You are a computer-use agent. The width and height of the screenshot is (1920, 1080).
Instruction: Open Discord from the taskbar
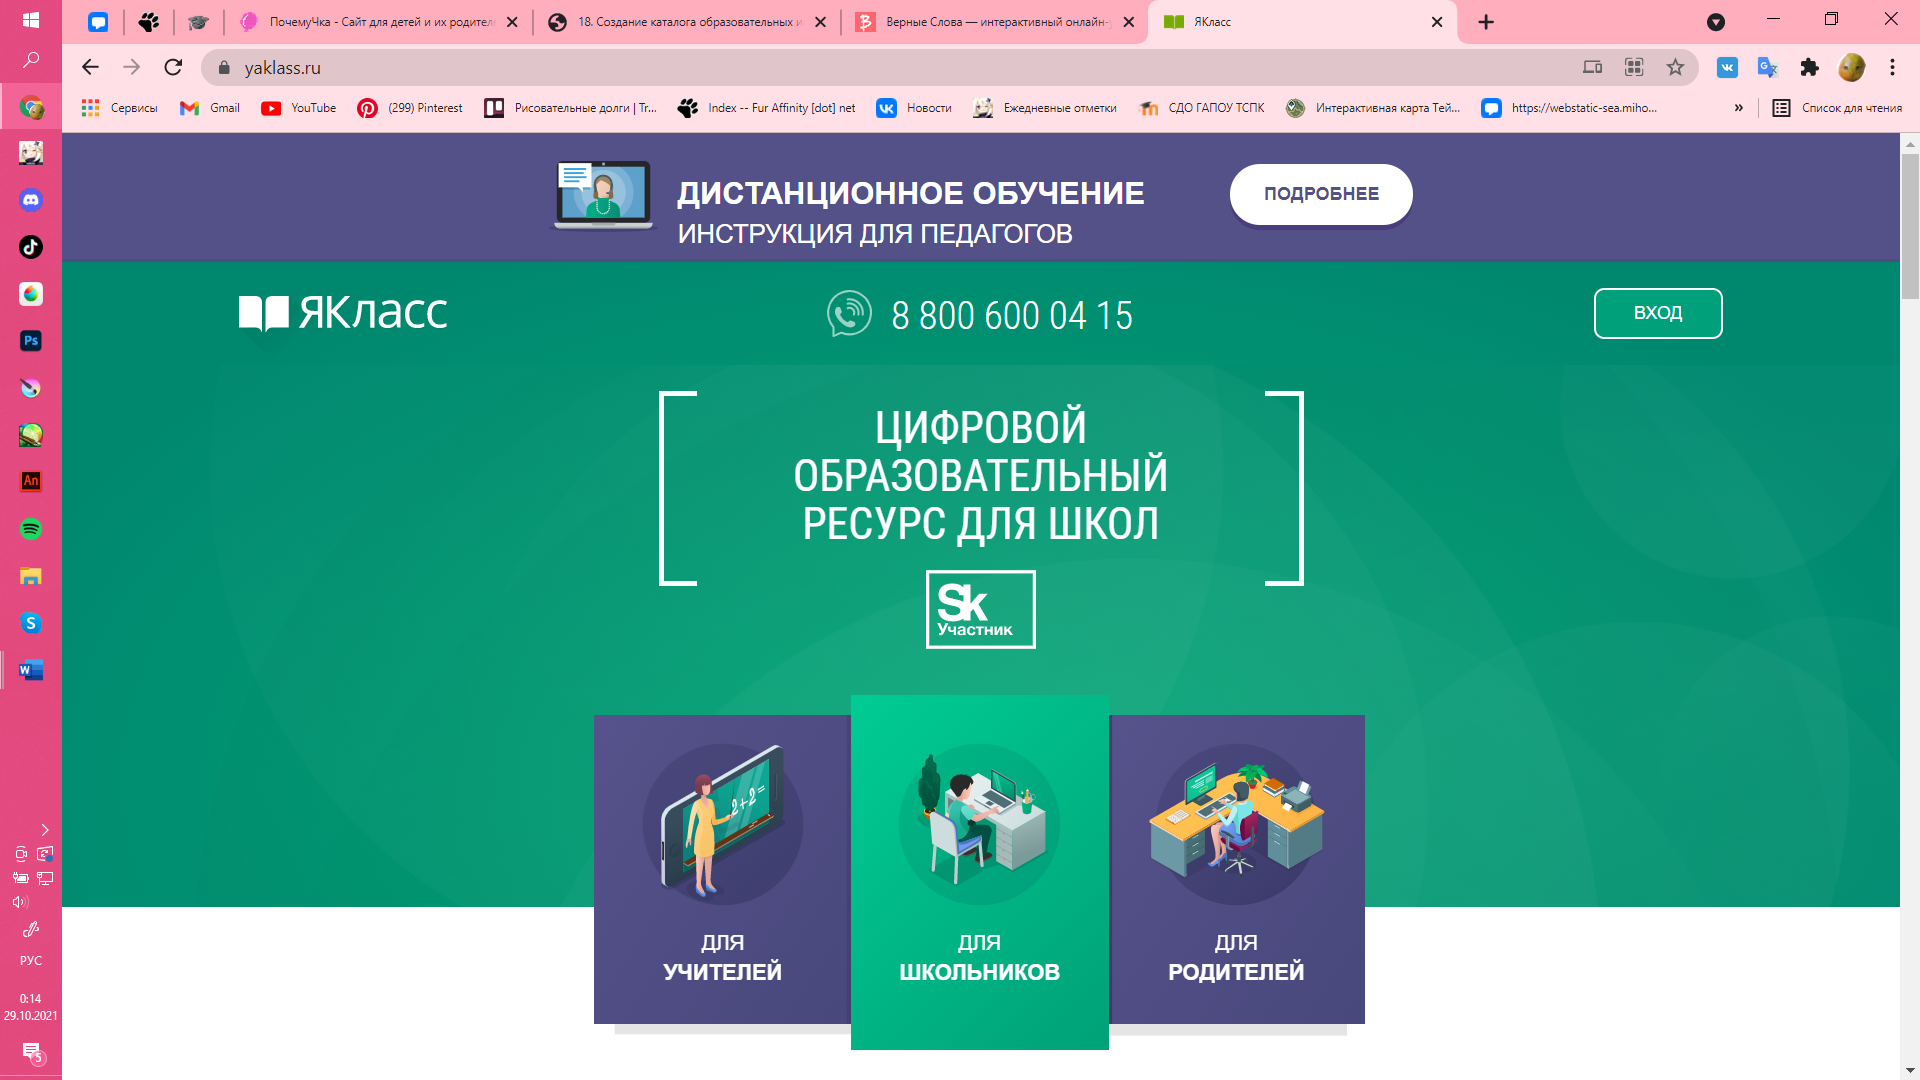coord(31,200)
